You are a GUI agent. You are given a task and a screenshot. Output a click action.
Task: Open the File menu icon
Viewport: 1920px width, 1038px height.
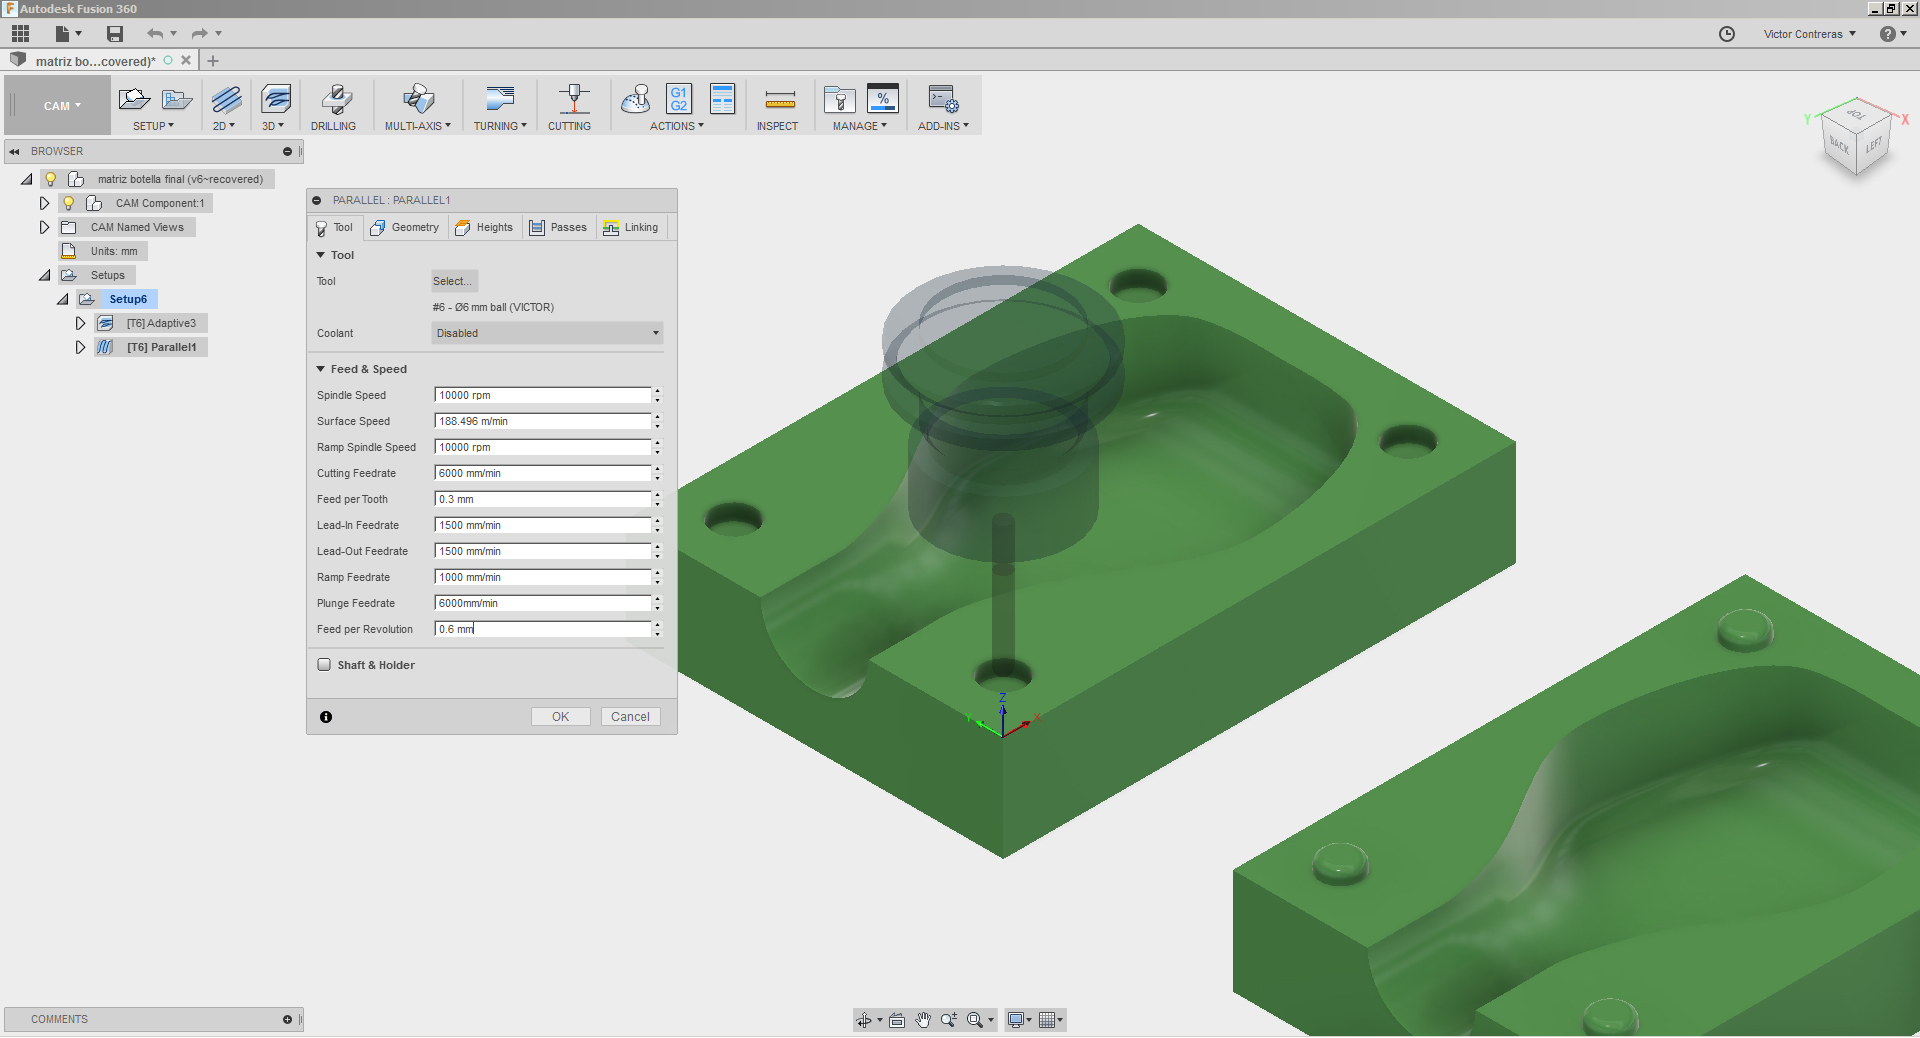[x=62, y=33]
